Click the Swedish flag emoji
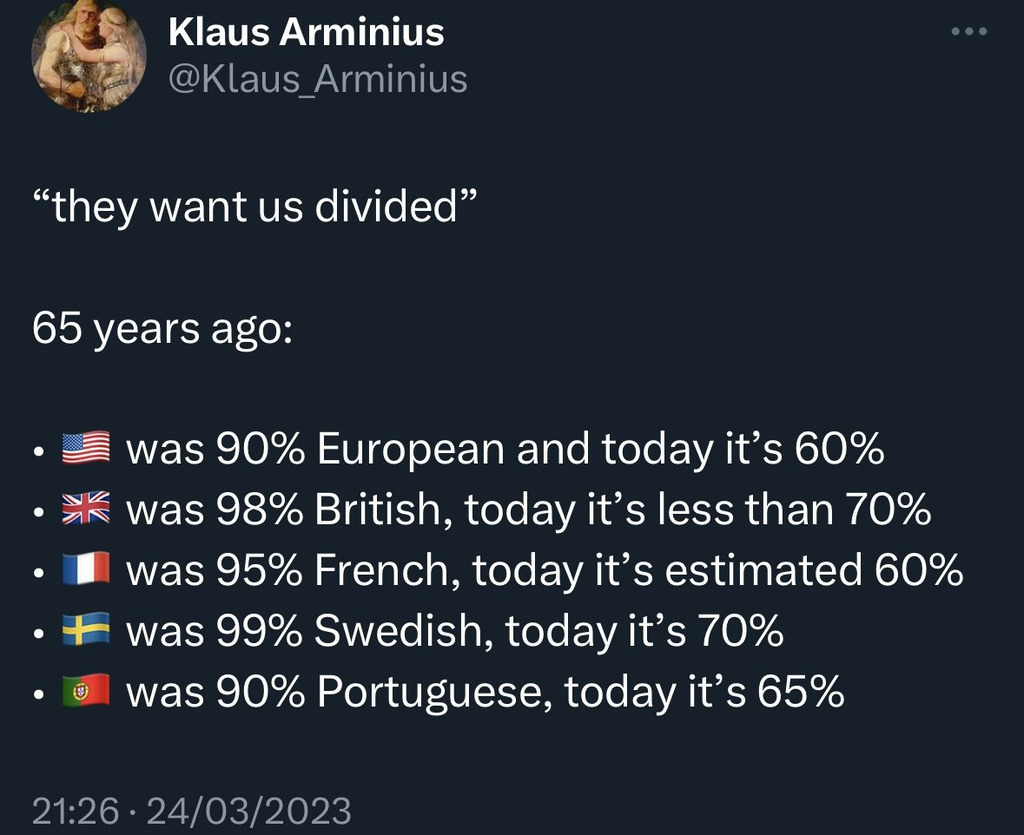The image size is (1024, 835). tap(86, 630)
